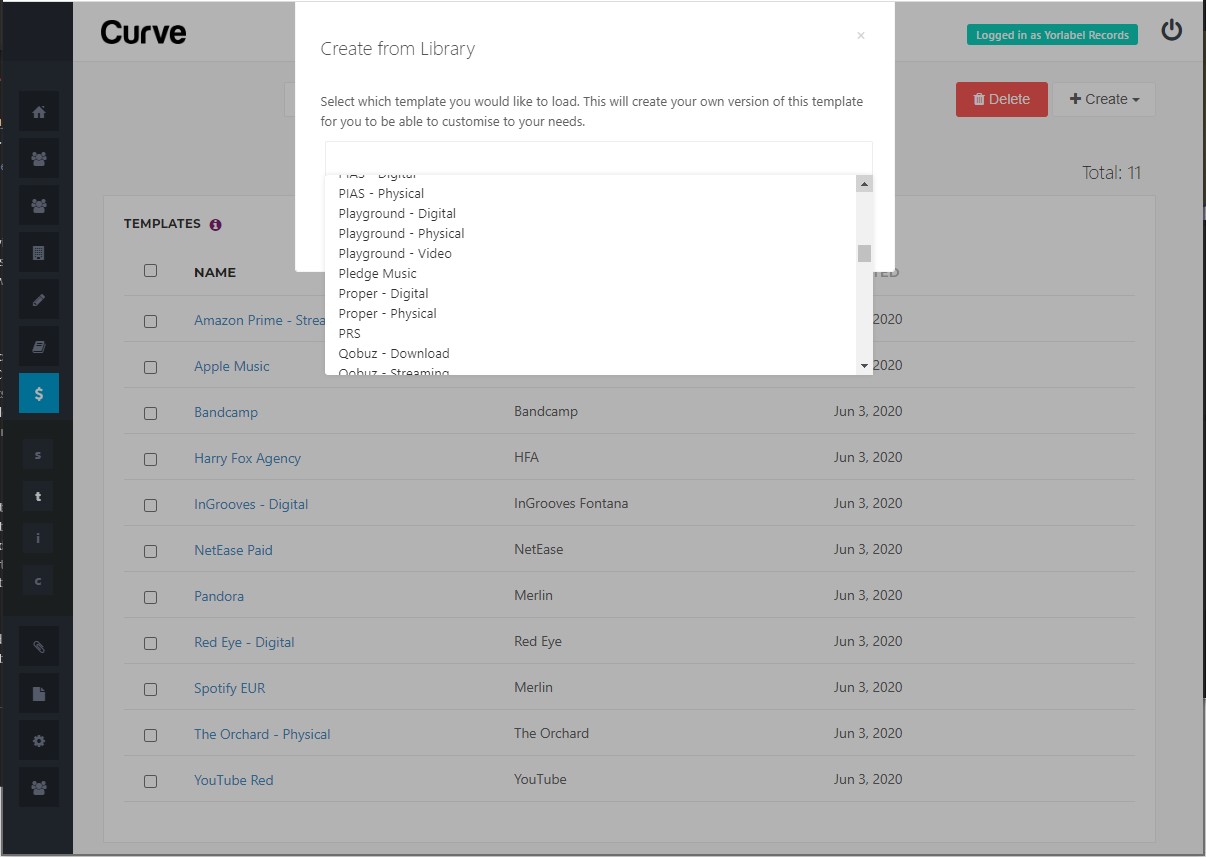This screenshot has width=1206, height=857.
Task: Open the Harry Fox Agency template link
Action: tap(247, 458)
